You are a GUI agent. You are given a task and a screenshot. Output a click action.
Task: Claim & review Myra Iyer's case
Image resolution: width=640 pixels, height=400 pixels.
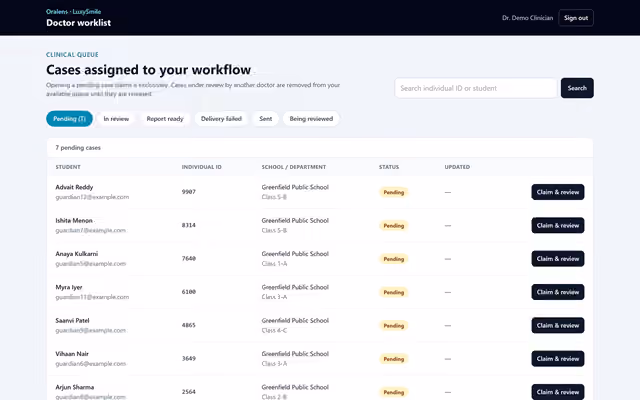click(558, 292)
